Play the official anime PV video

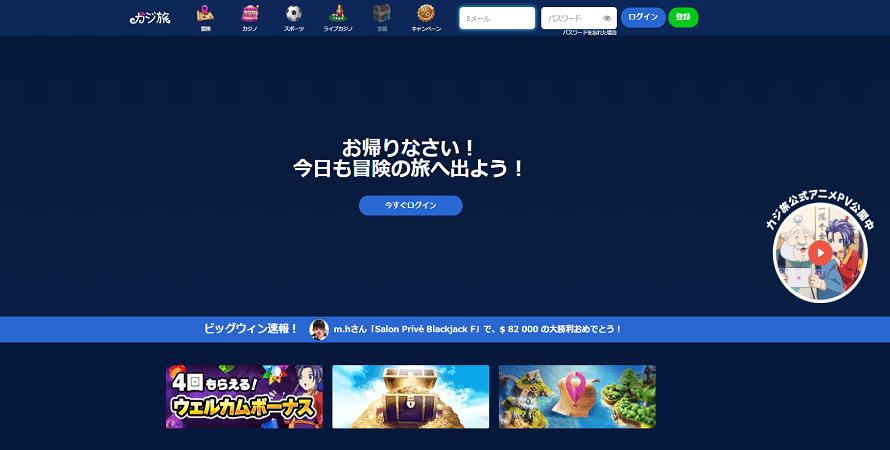(820, 253)
